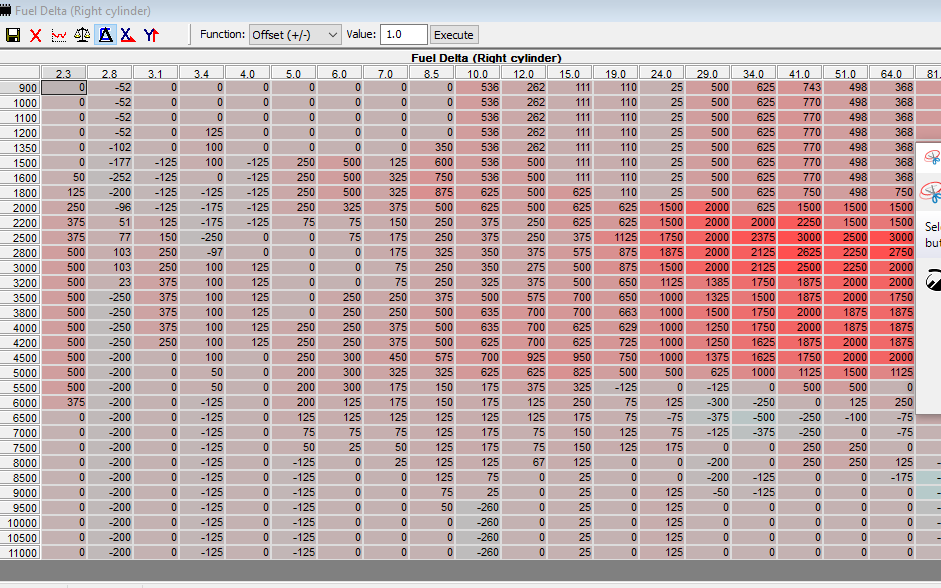Screen dimensions: 941x588
Task: Click the balance scales icon
Action: 82,35
